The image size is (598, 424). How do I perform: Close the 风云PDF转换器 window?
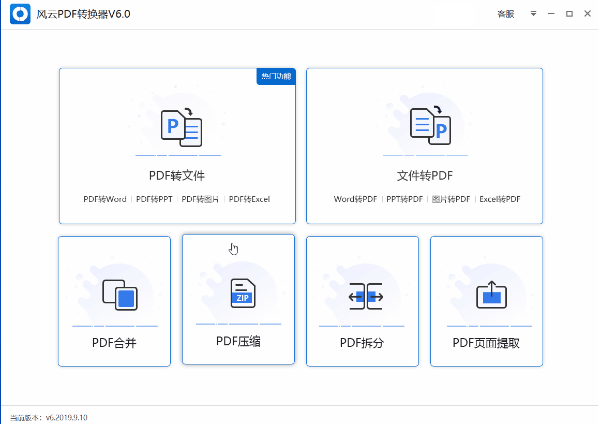587,14
